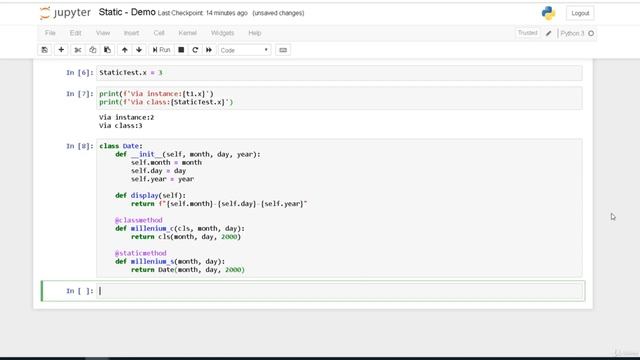Screen dimensions: 640x360
Task: Insert a cell below with plus icon
Action: [61, 50]
